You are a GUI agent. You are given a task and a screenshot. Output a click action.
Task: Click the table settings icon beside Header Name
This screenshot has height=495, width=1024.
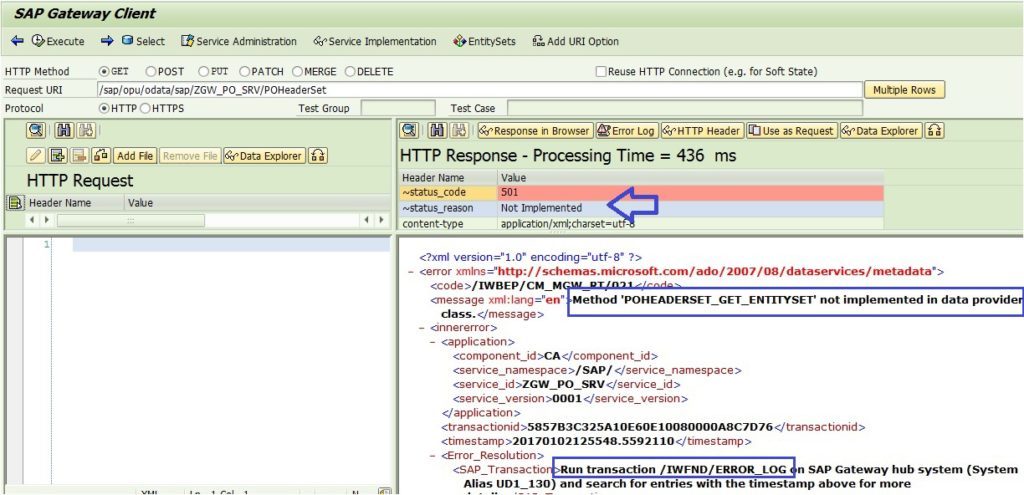13,203
